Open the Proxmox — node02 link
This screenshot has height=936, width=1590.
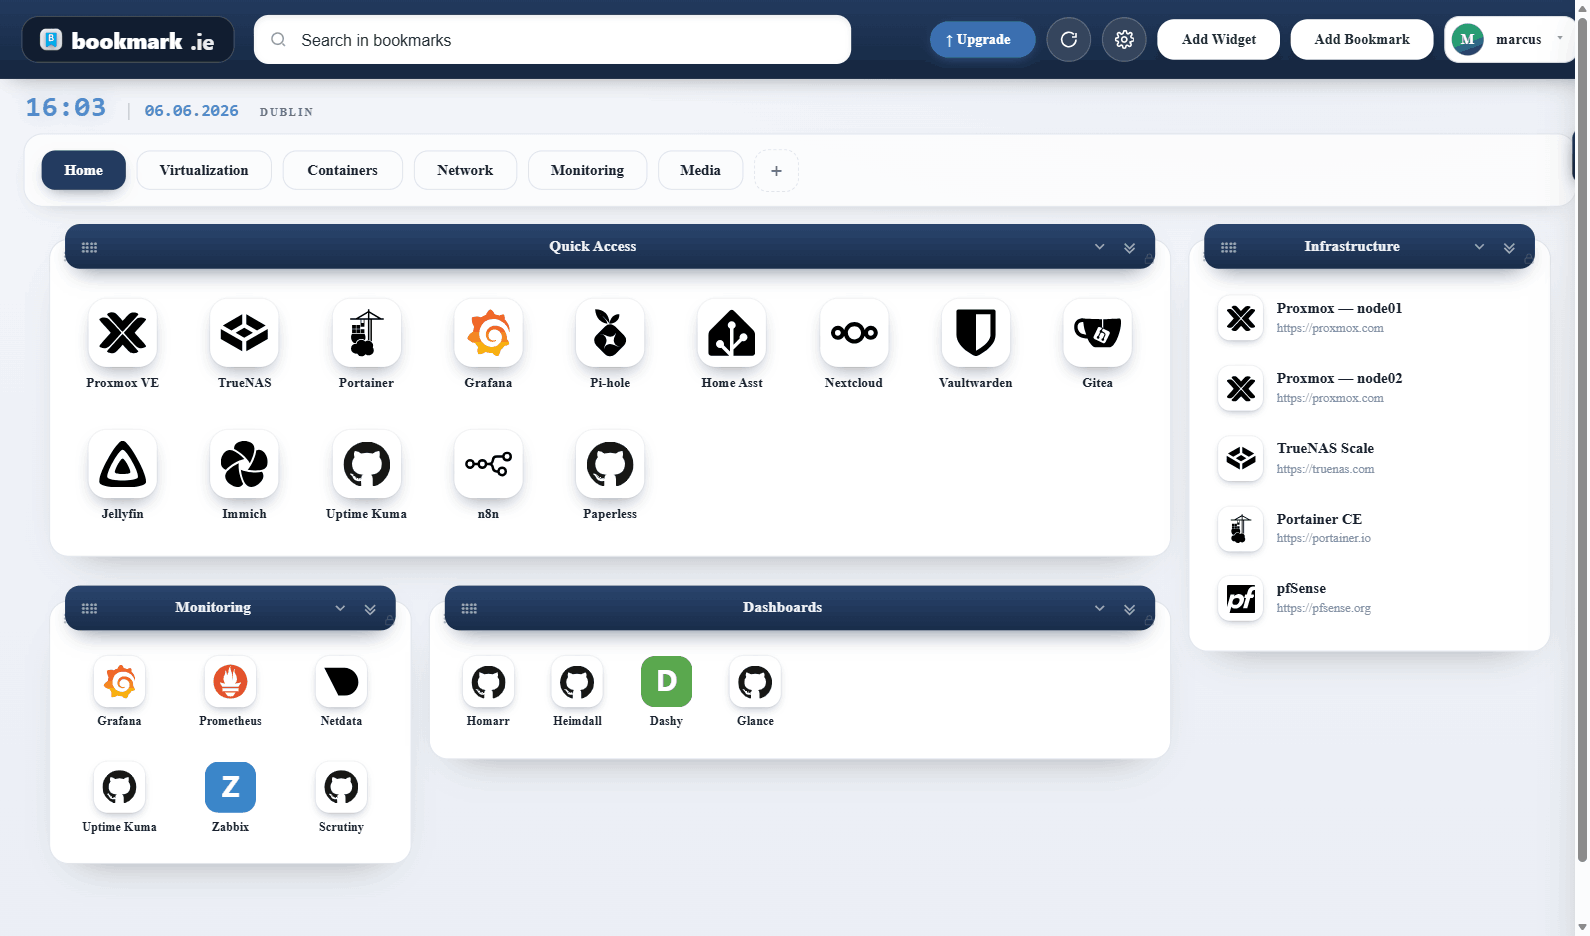point(1369,388)
